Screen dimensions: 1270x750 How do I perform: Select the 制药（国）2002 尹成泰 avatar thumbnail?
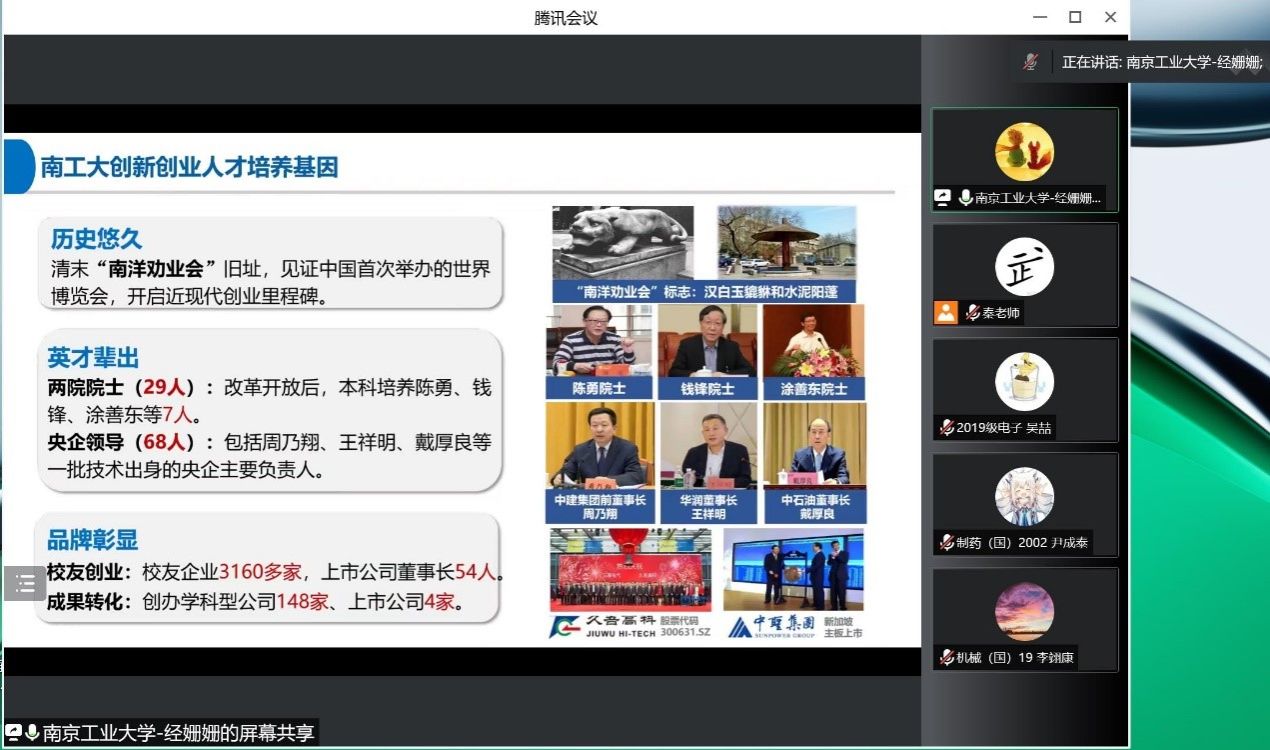[1024, 497]
